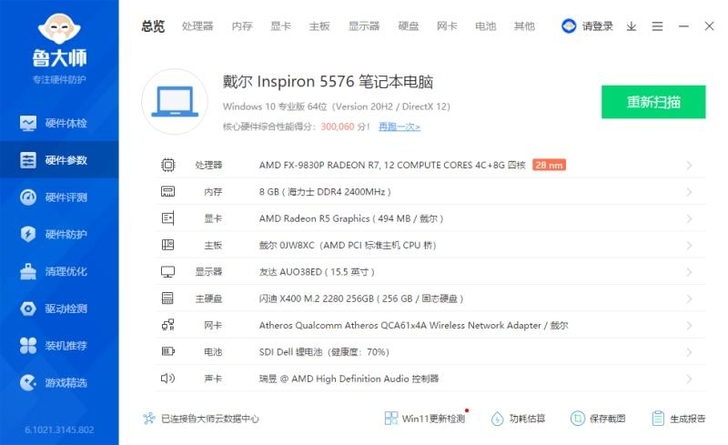
Task: Click the AMD FX-9830P processor text
Action: [392, 165]
